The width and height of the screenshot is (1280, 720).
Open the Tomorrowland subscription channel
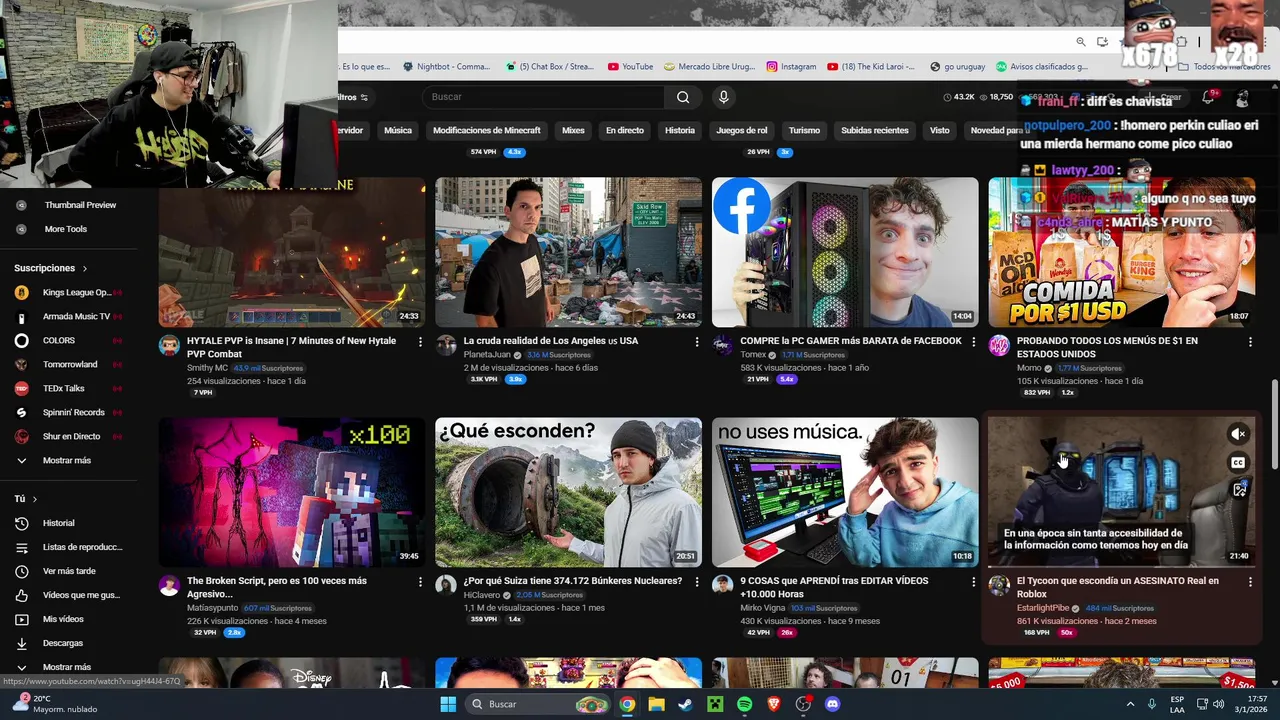coord(68,365)
